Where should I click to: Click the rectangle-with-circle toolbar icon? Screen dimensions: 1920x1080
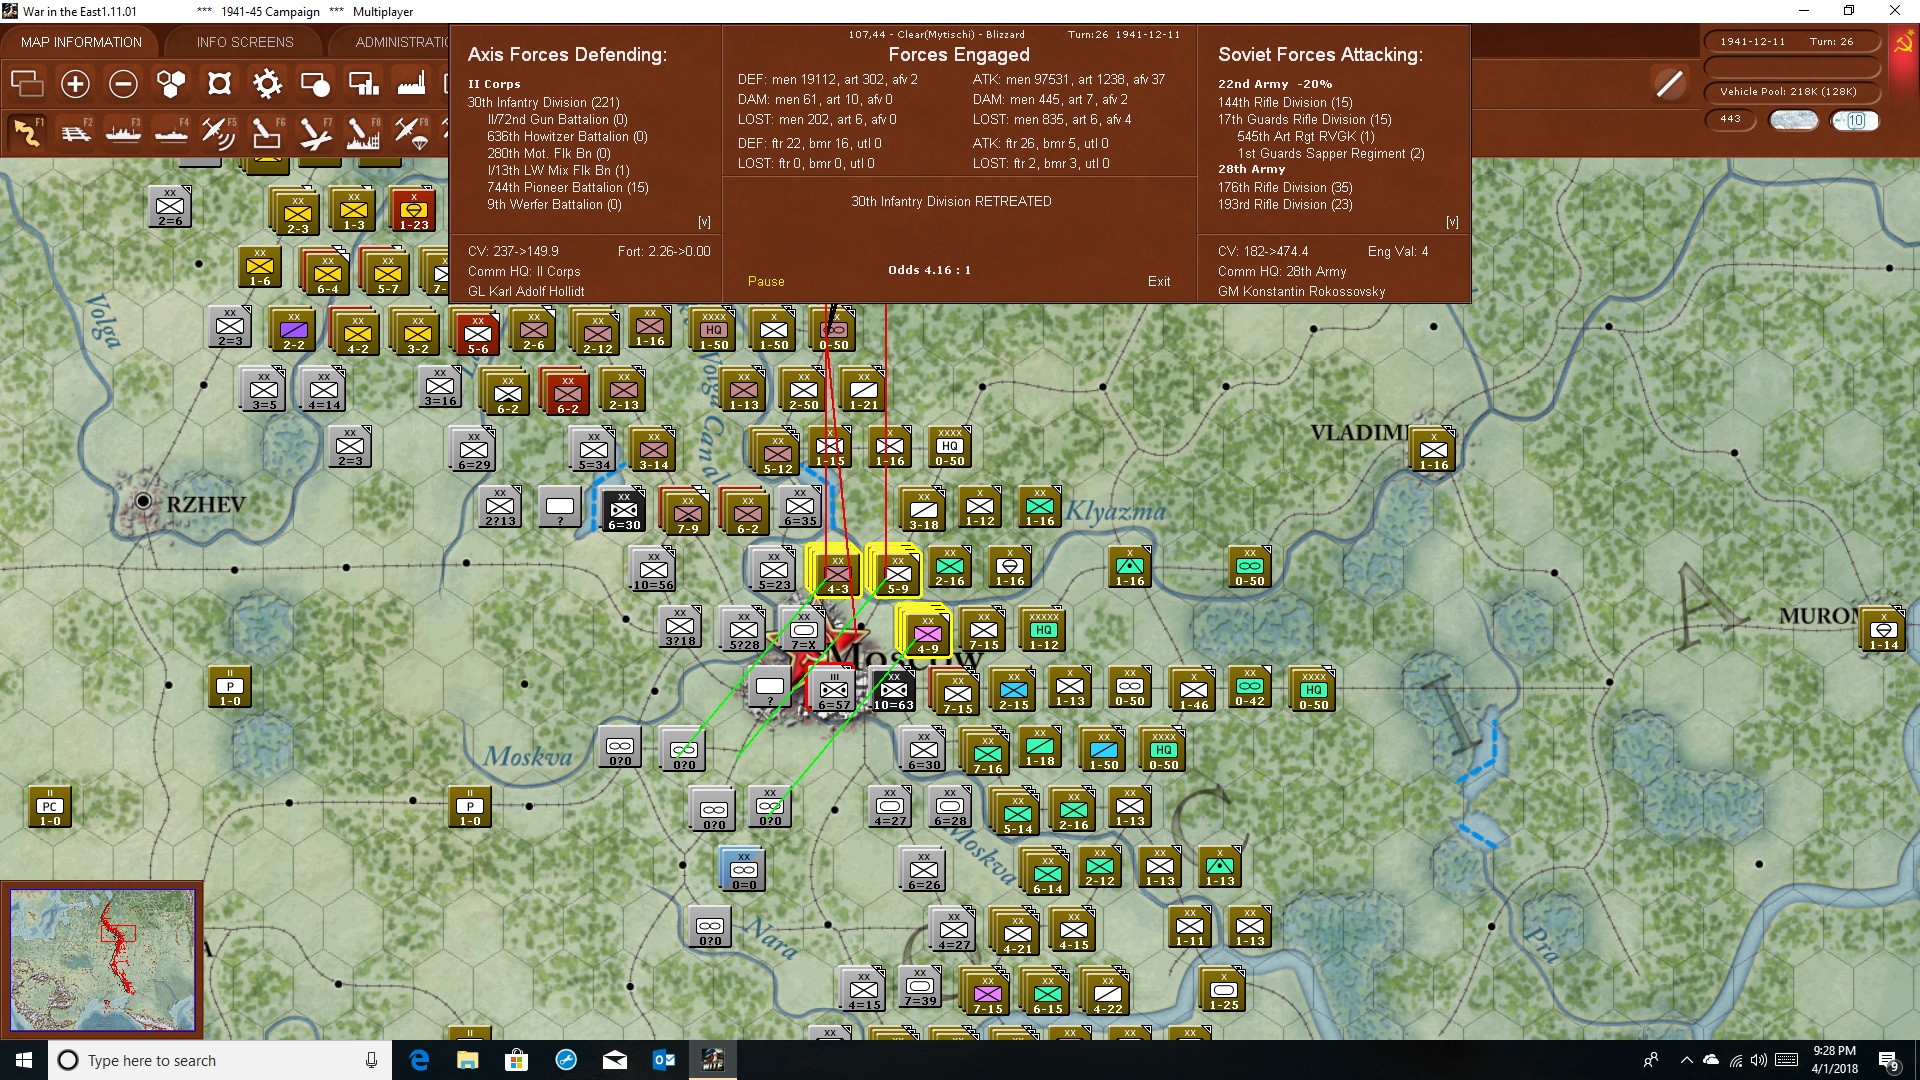[x=315, y=84]
